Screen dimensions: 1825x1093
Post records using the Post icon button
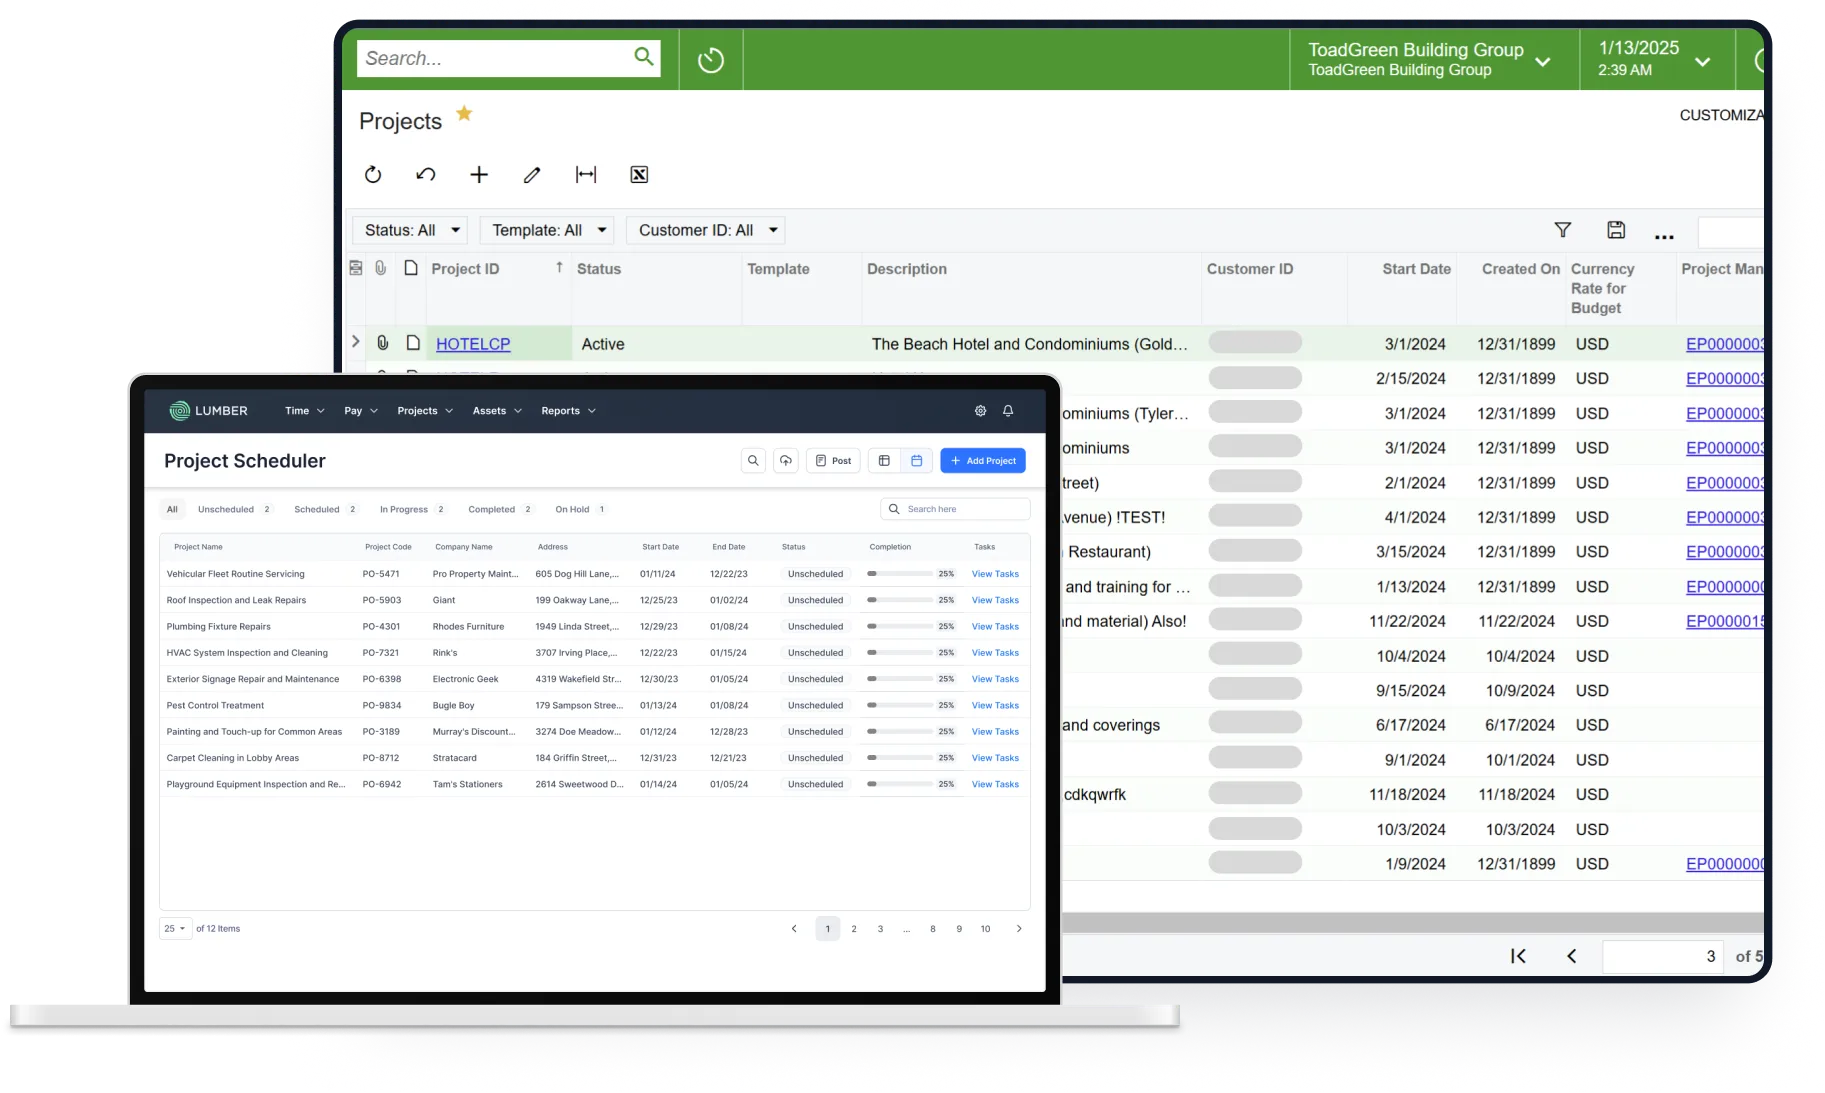[833, 460]
